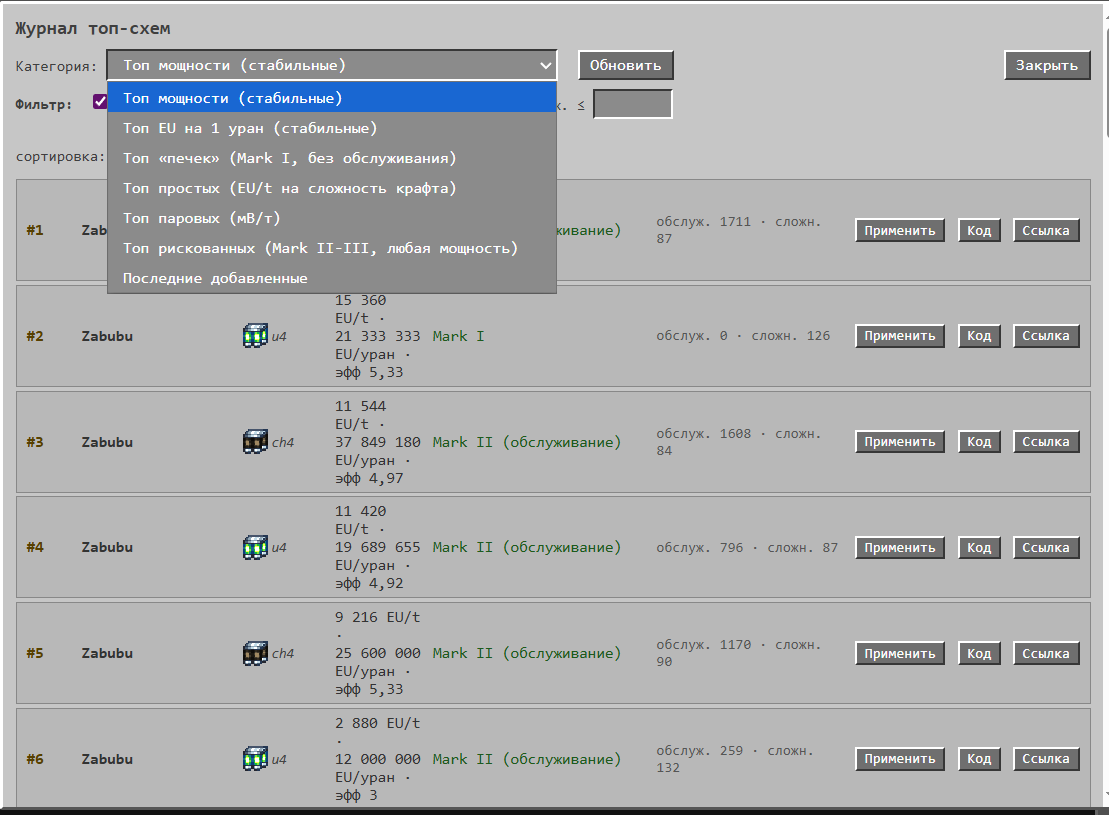Image resolution: width=1109 pixels, height=815 pixels.
Task: Open Ссылка for scheme #5
Action: coord(1046,654)
